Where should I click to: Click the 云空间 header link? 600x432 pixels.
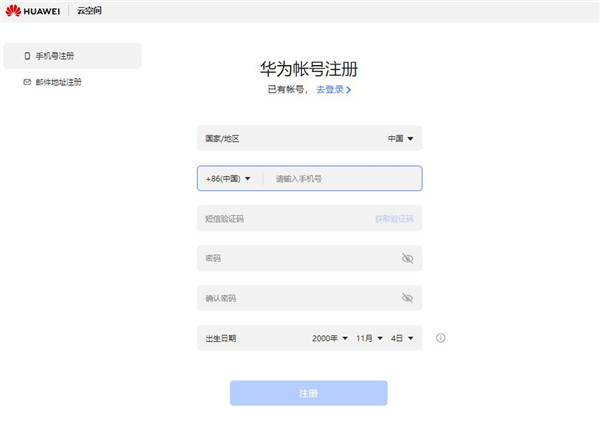click(x=89, y=10)
